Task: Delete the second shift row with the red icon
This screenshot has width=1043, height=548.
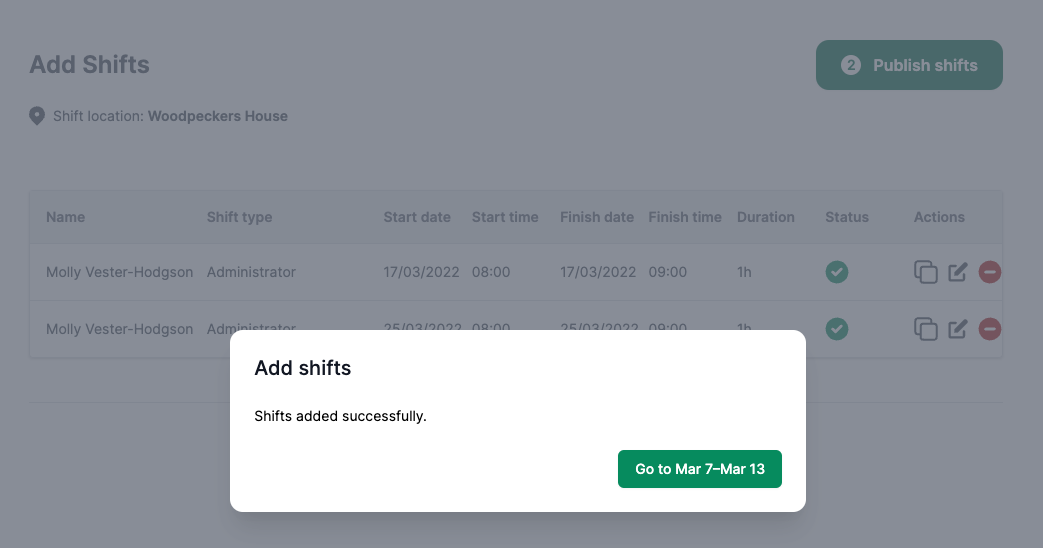Action: [989, 329]
